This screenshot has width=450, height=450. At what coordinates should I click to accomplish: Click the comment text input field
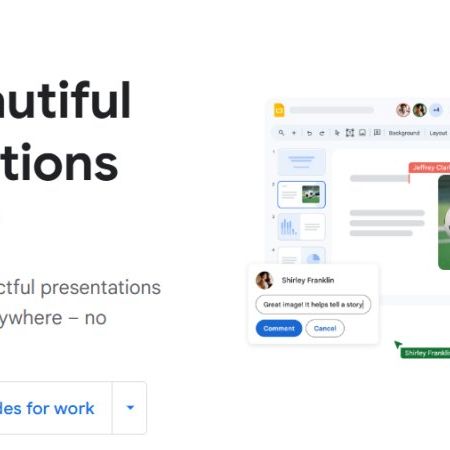pos(313,304)
